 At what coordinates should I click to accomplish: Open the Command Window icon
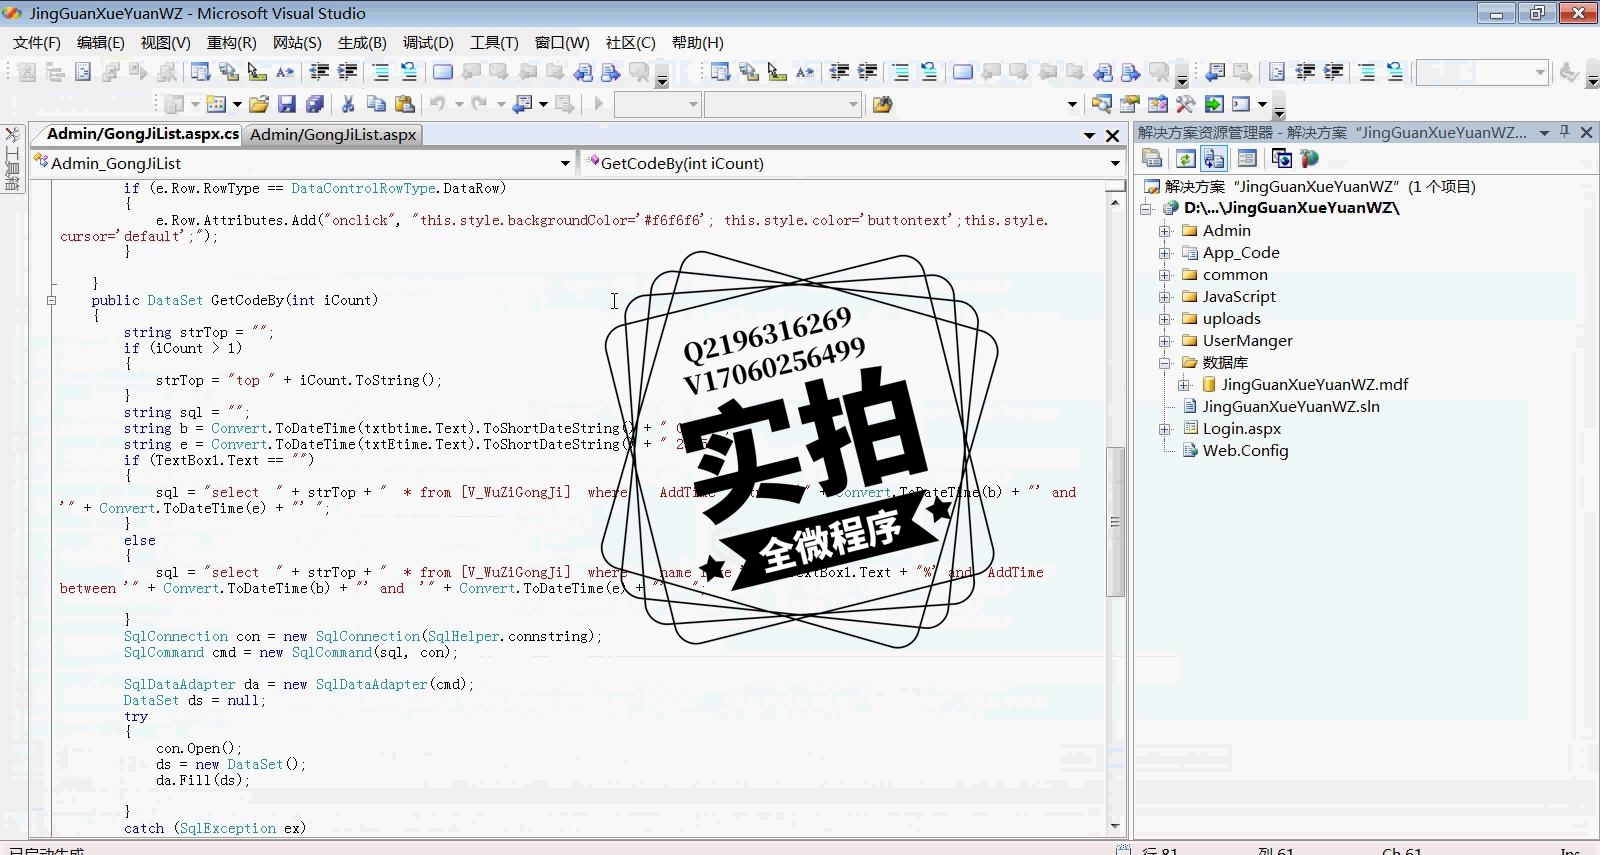[1241, 104]
